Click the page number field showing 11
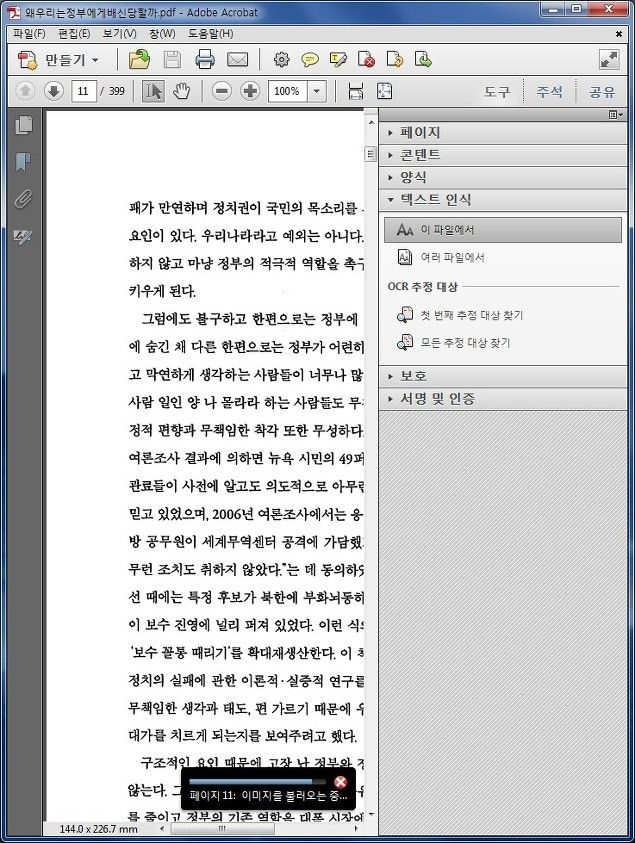635x843 pixels. [83, 91]
